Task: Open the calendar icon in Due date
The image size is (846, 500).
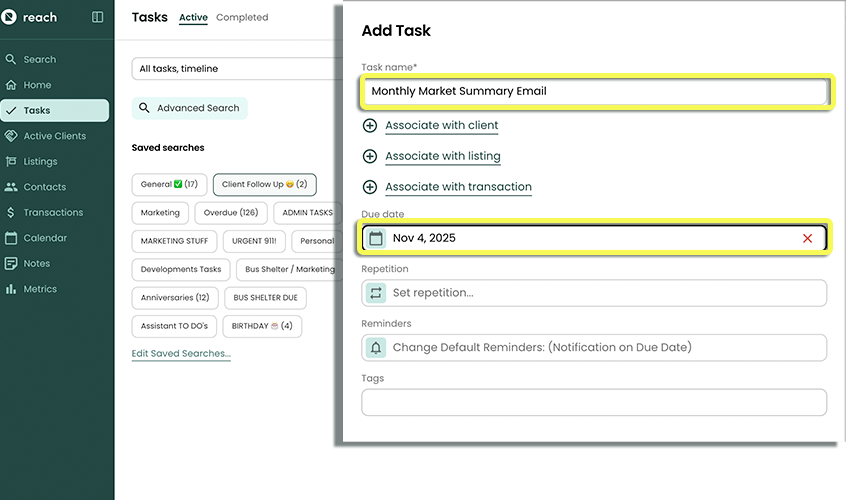Action: (x=376, y=238)
